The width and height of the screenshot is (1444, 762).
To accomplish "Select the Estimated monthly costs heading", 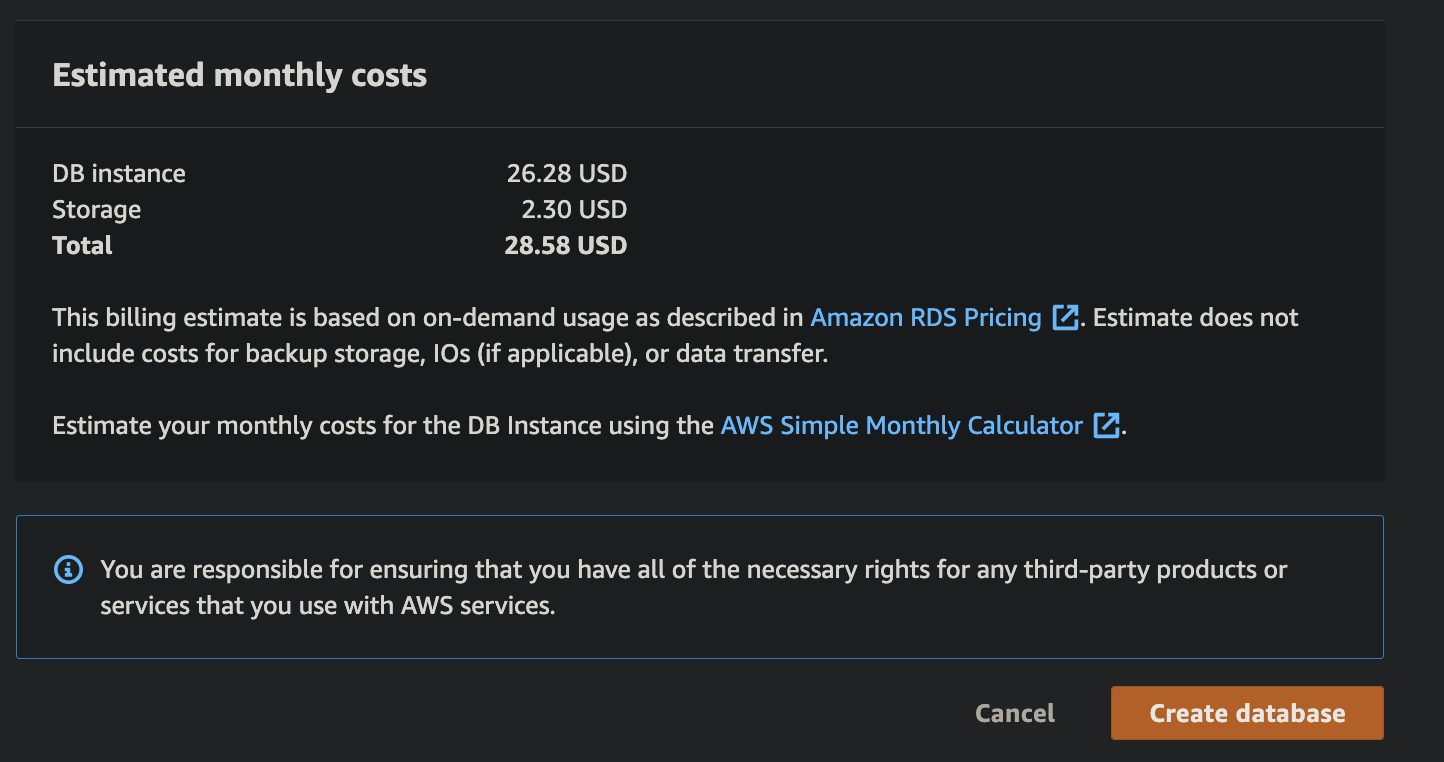I will click(x=240, y=76).
